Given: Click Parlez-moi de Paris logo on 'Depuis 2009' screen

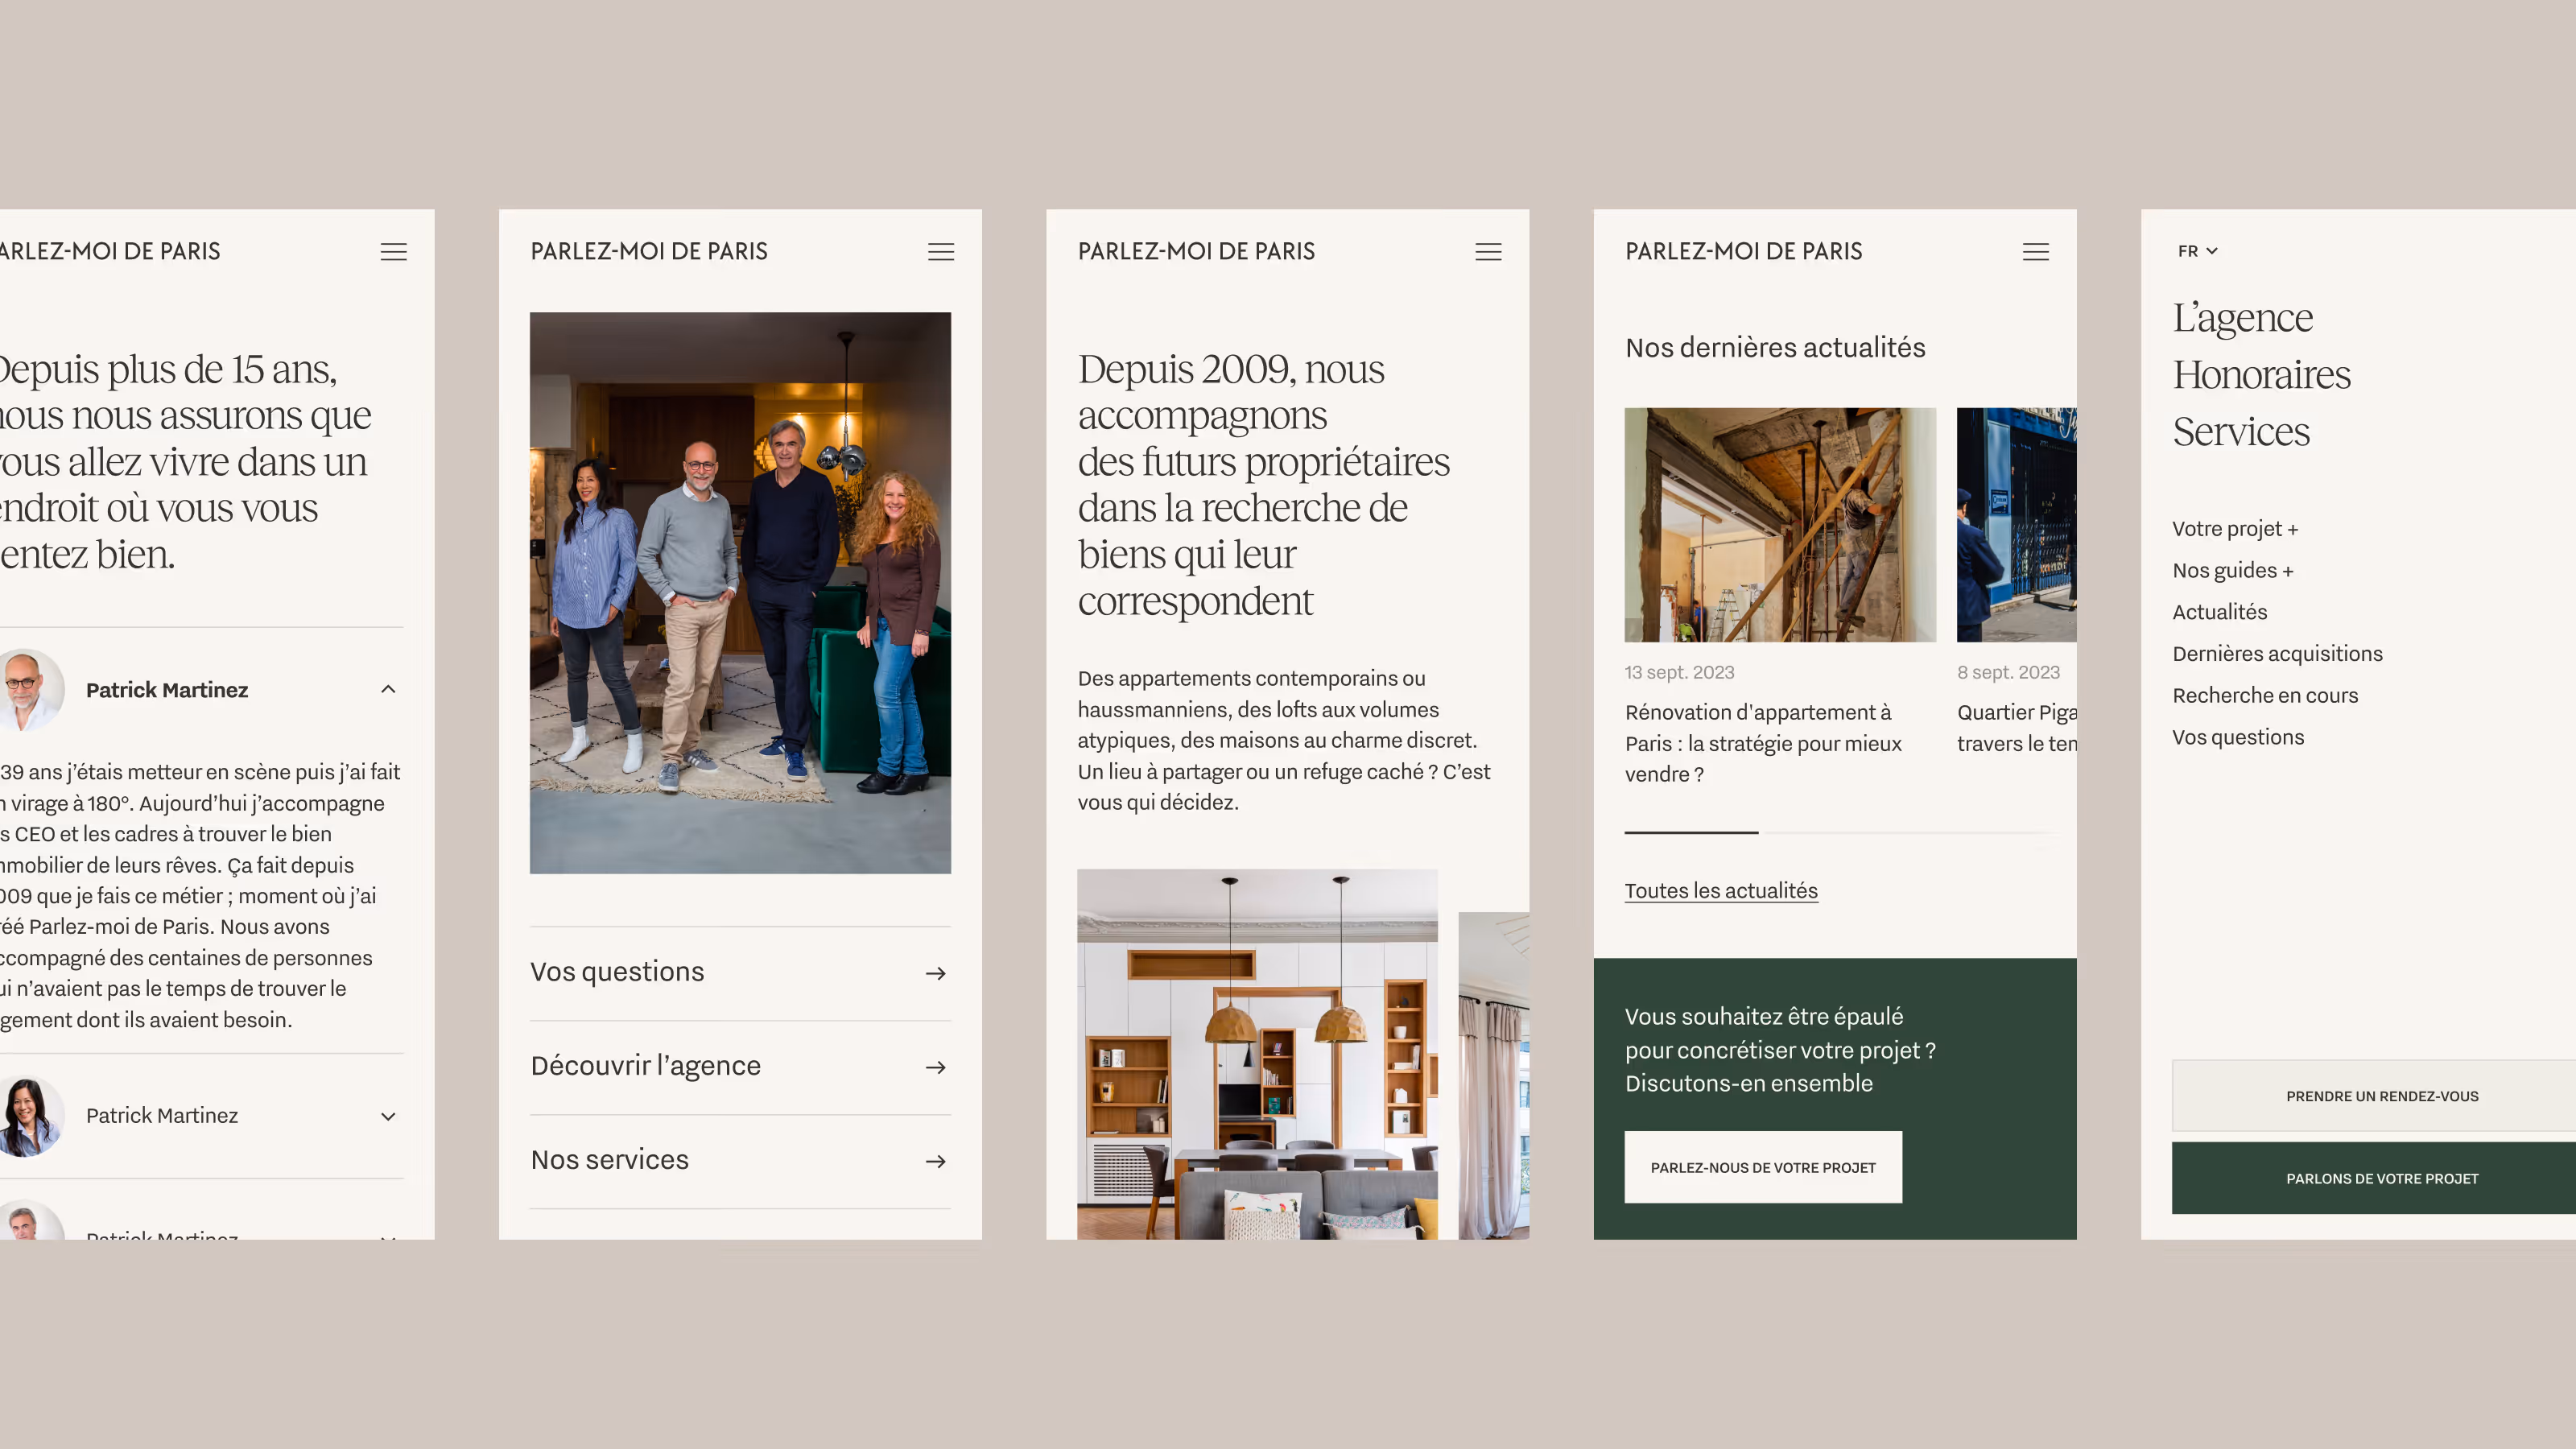Looking at the screenshot, I should pos(1196,251).
